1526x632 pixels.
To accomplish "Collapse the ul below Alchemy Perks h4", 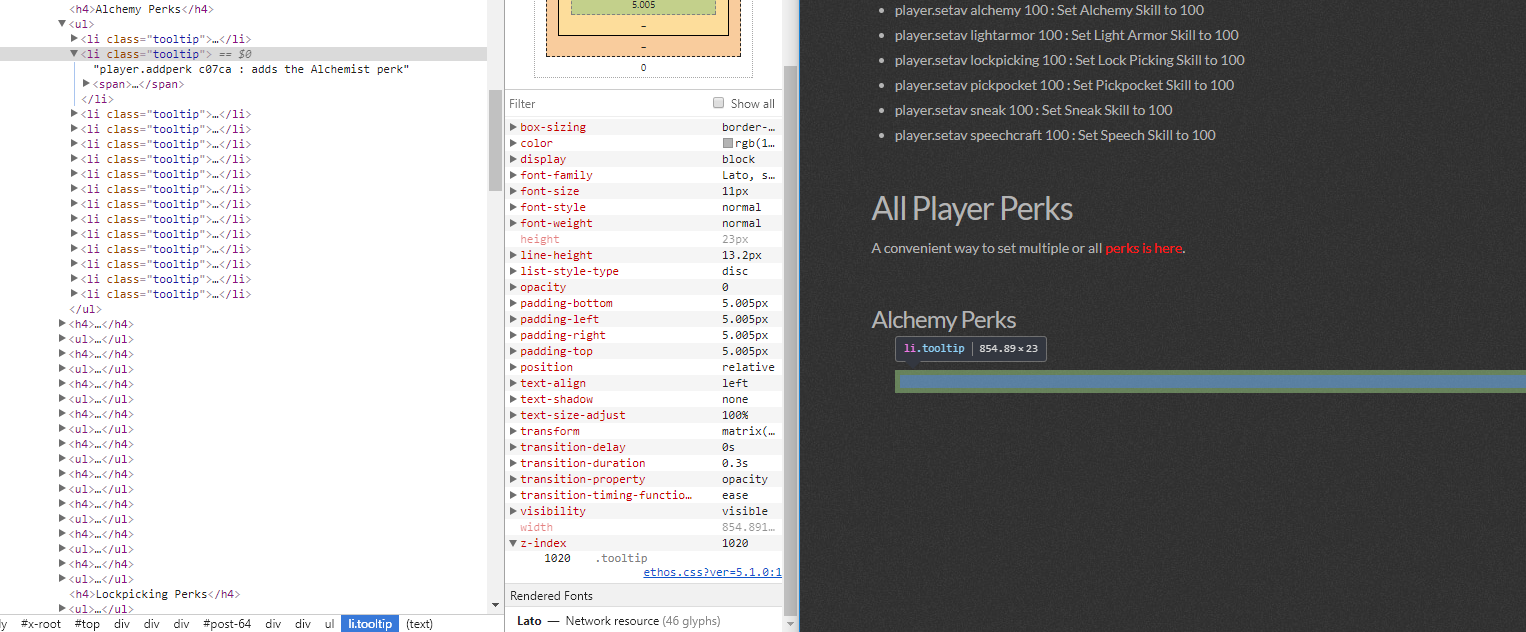I will (x=62, y=24).
